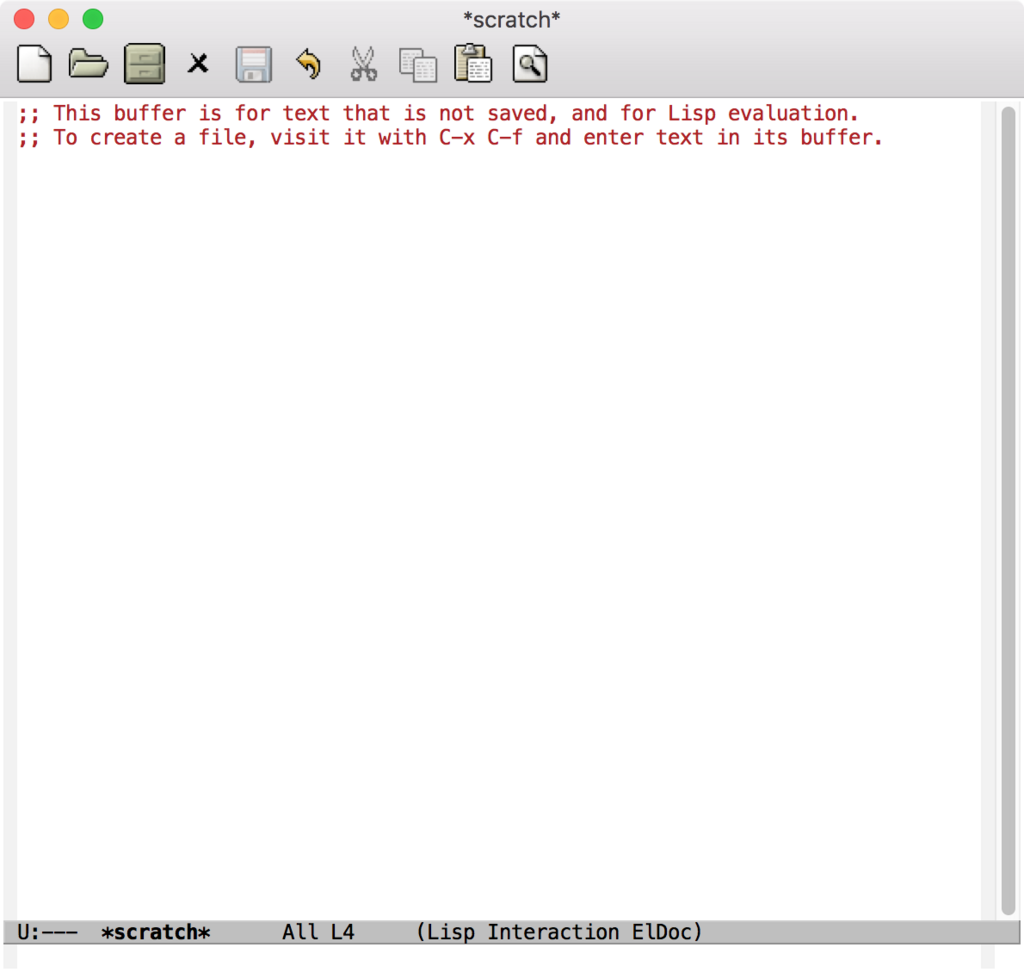Click the U:--- coding status in mode line

47,932
